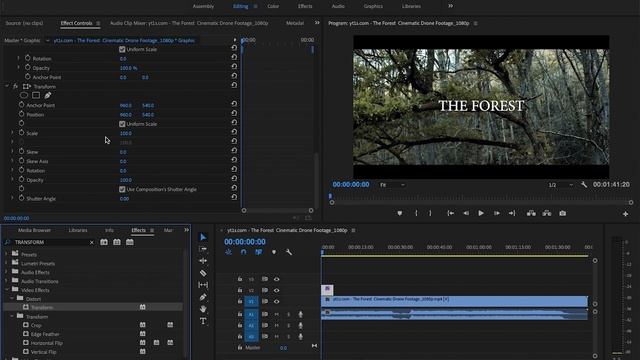The width and height of the screenshot is (640, 360).
Task: Go to In point
Action: coord(451,213)
